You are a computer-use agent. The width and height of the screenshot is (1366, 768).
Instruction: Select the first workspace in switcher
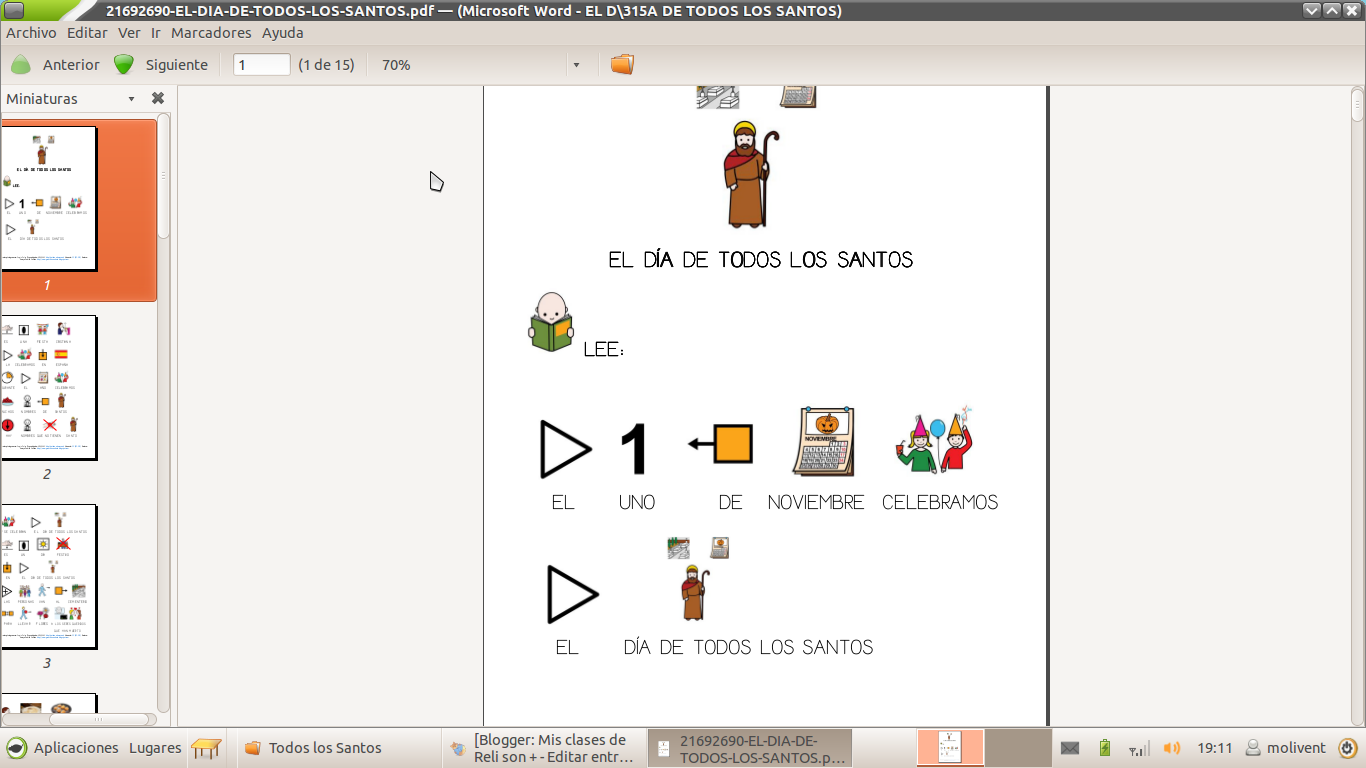[951, 748]
